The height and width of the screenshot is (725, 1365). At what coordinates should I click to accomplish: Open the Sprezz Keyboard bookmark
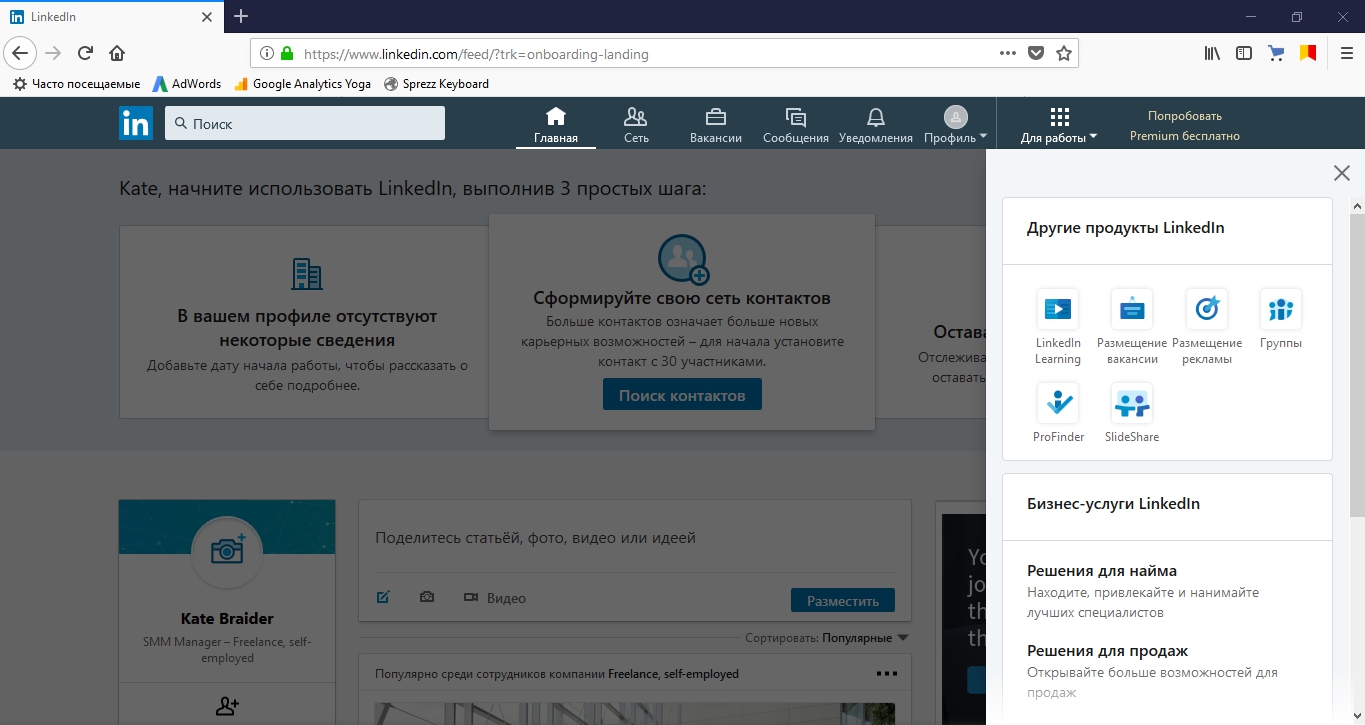[x=437, y=84]
